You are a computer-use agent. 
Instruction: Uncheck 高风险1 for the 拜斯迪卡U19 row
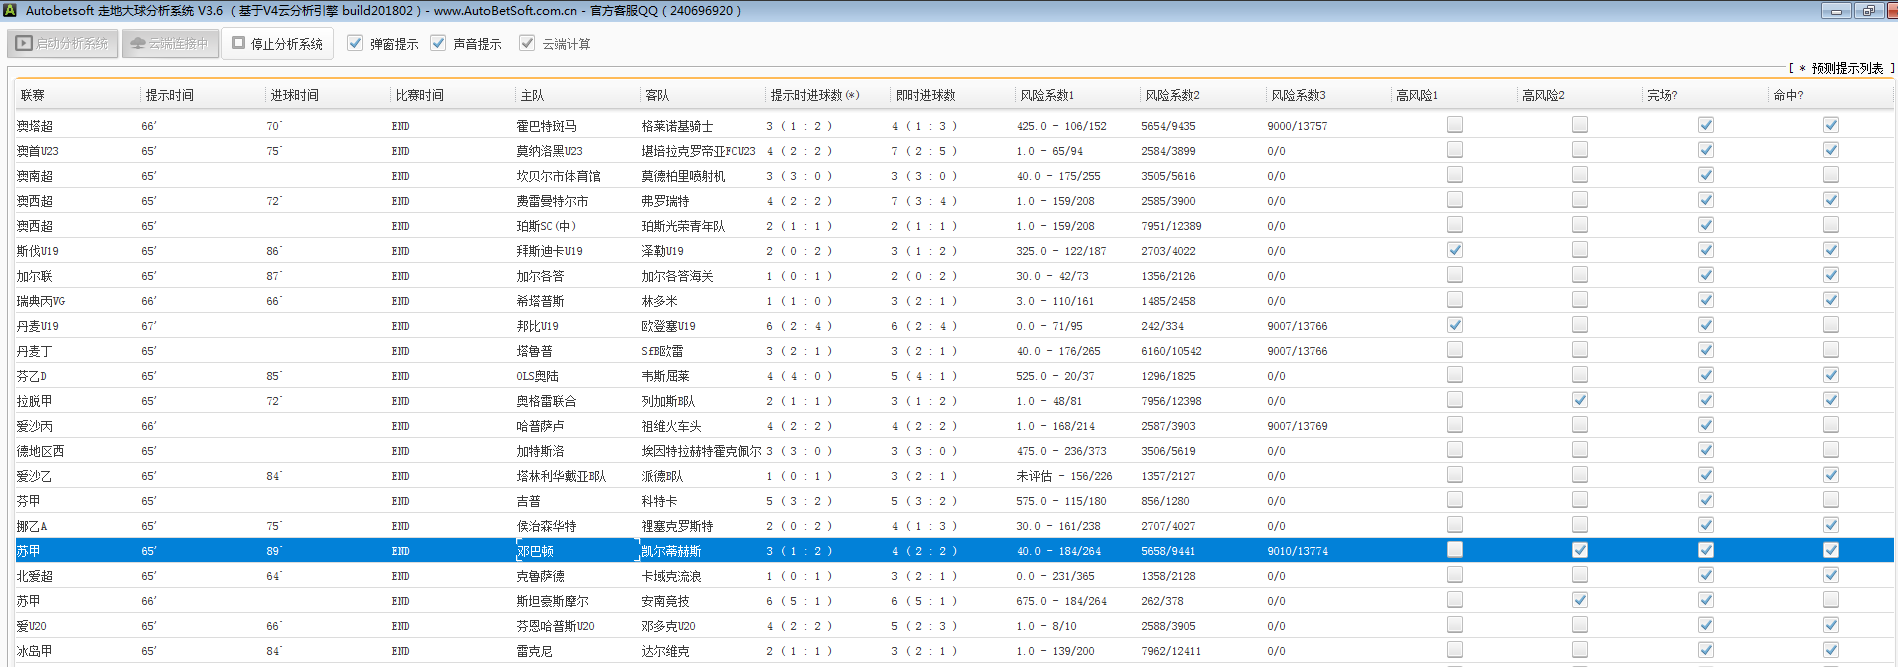(1454, 250)
